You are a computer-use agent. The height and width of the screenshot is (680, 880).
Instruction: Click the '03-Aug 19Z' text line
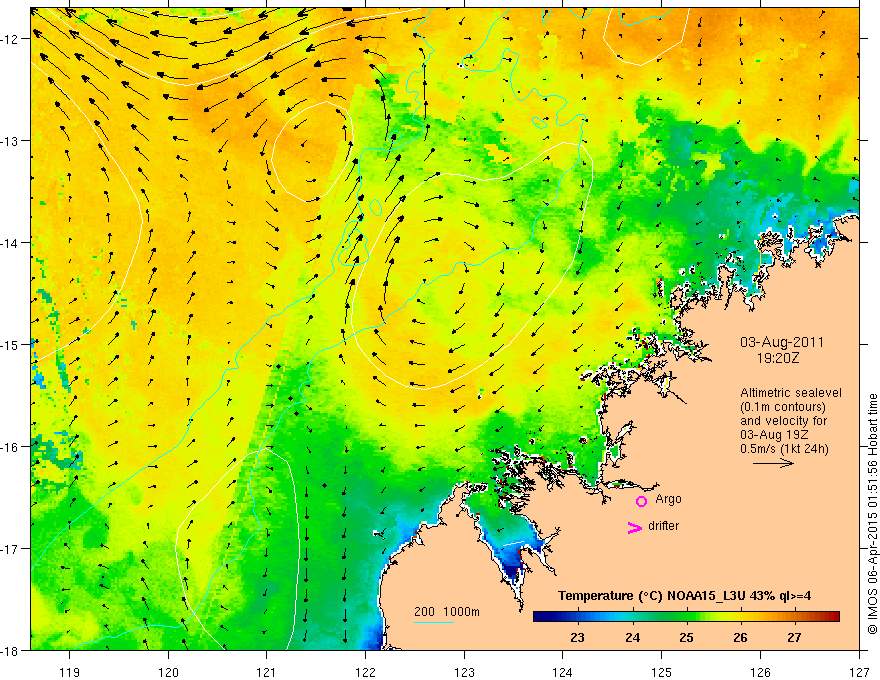pos(775,435)
